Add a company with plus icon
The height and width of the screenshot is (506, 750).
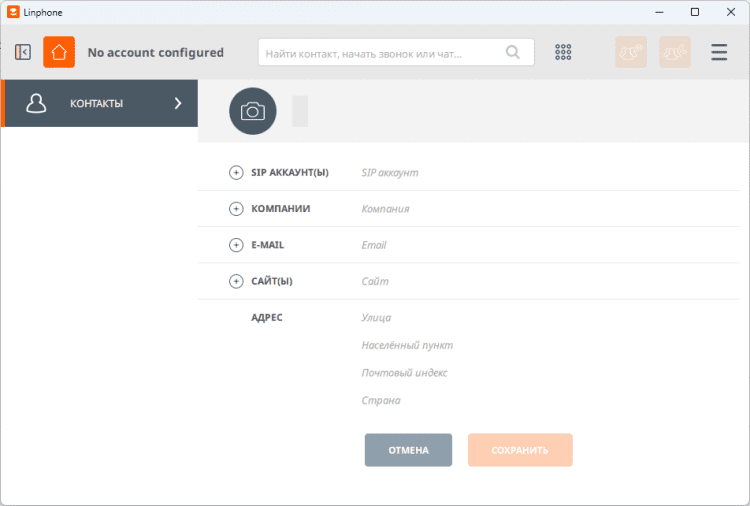(237, 209)
